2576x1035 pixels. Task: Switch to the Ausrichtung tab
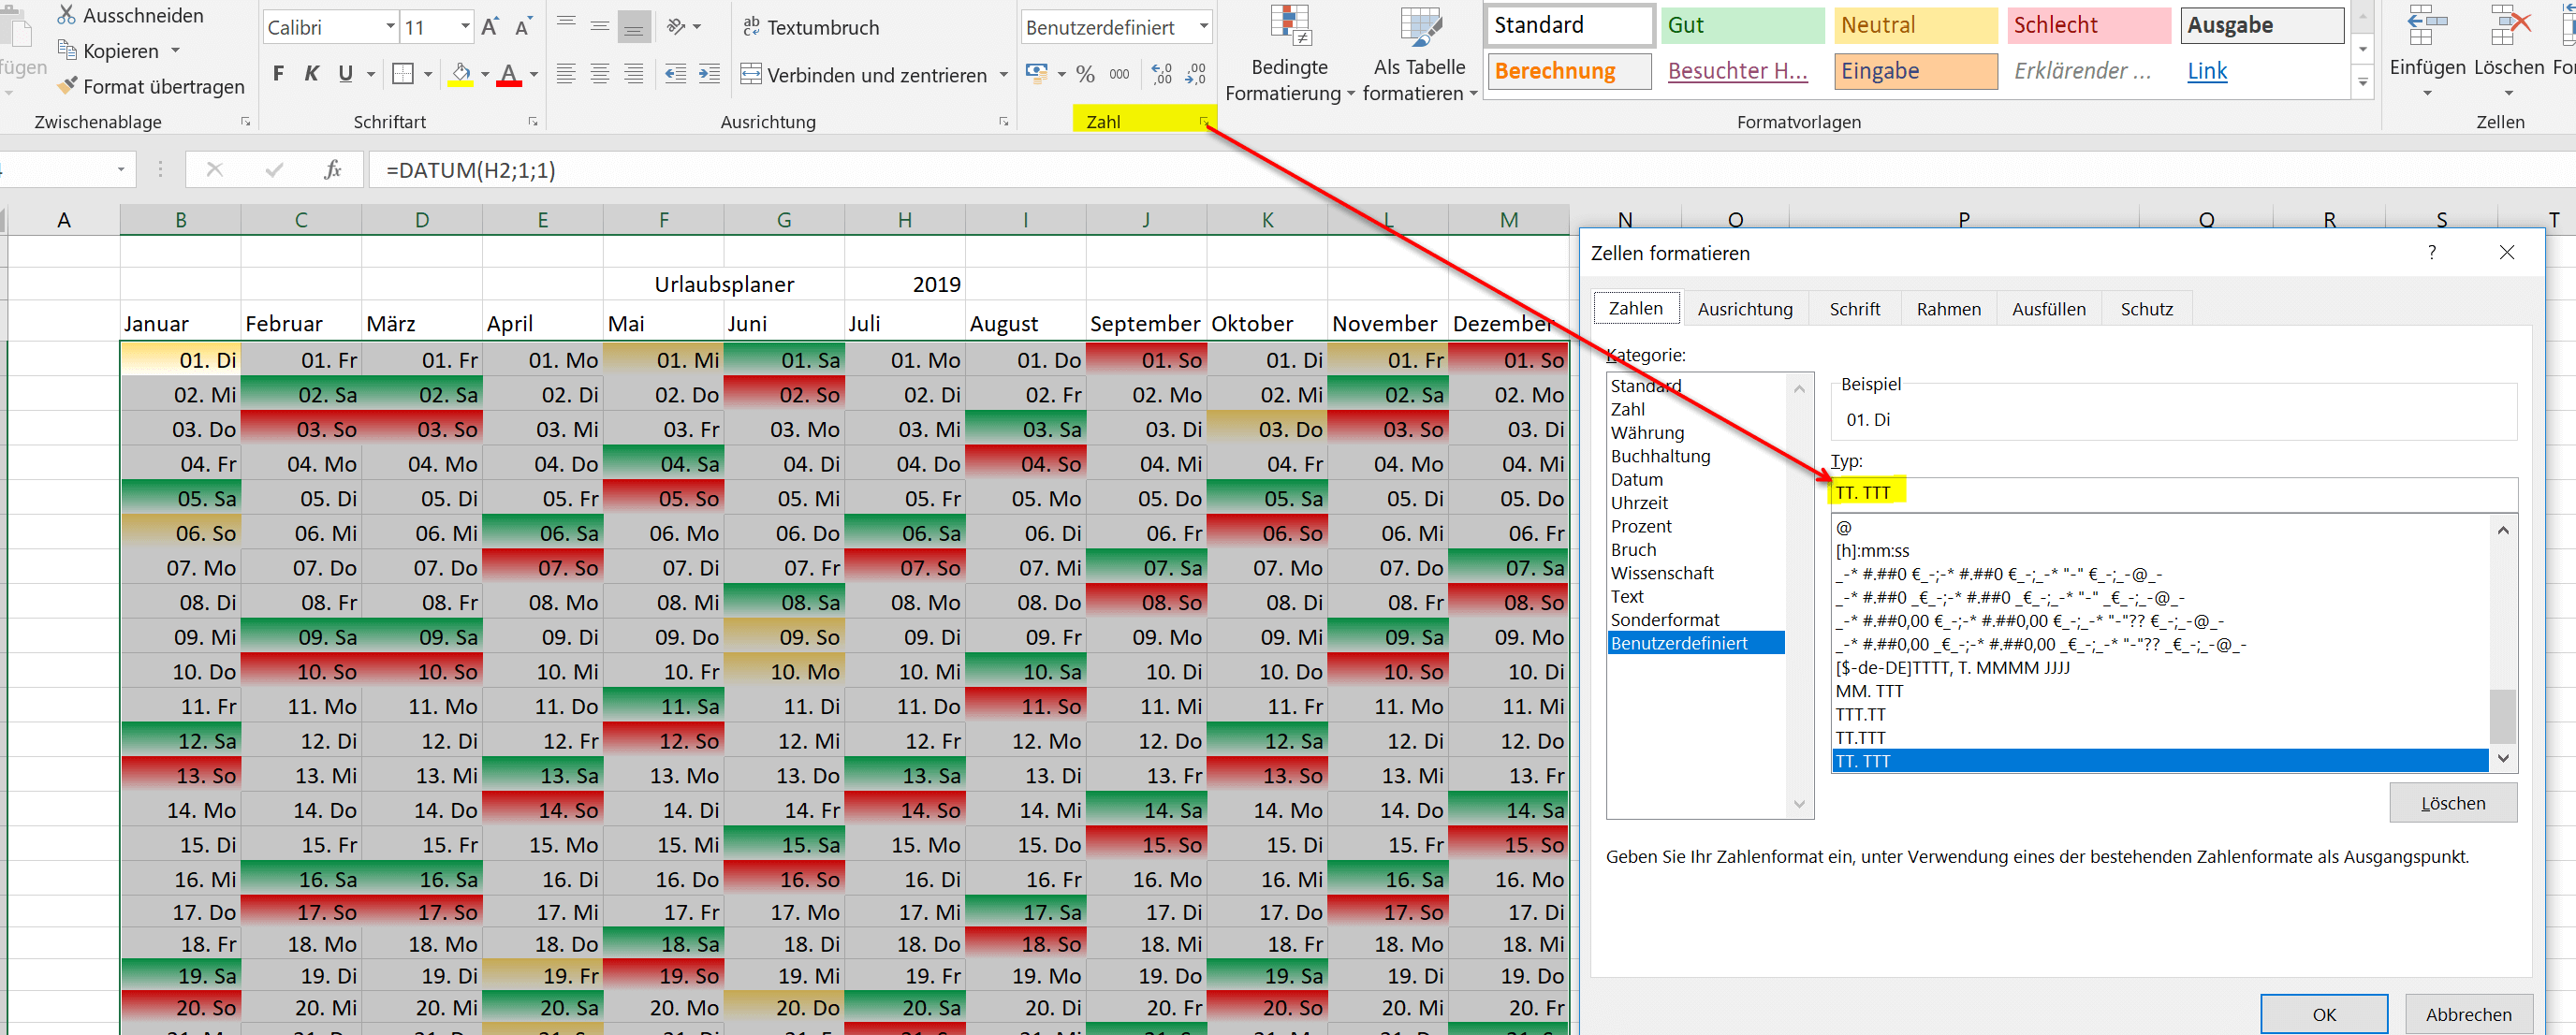[x=1745, y=309]
